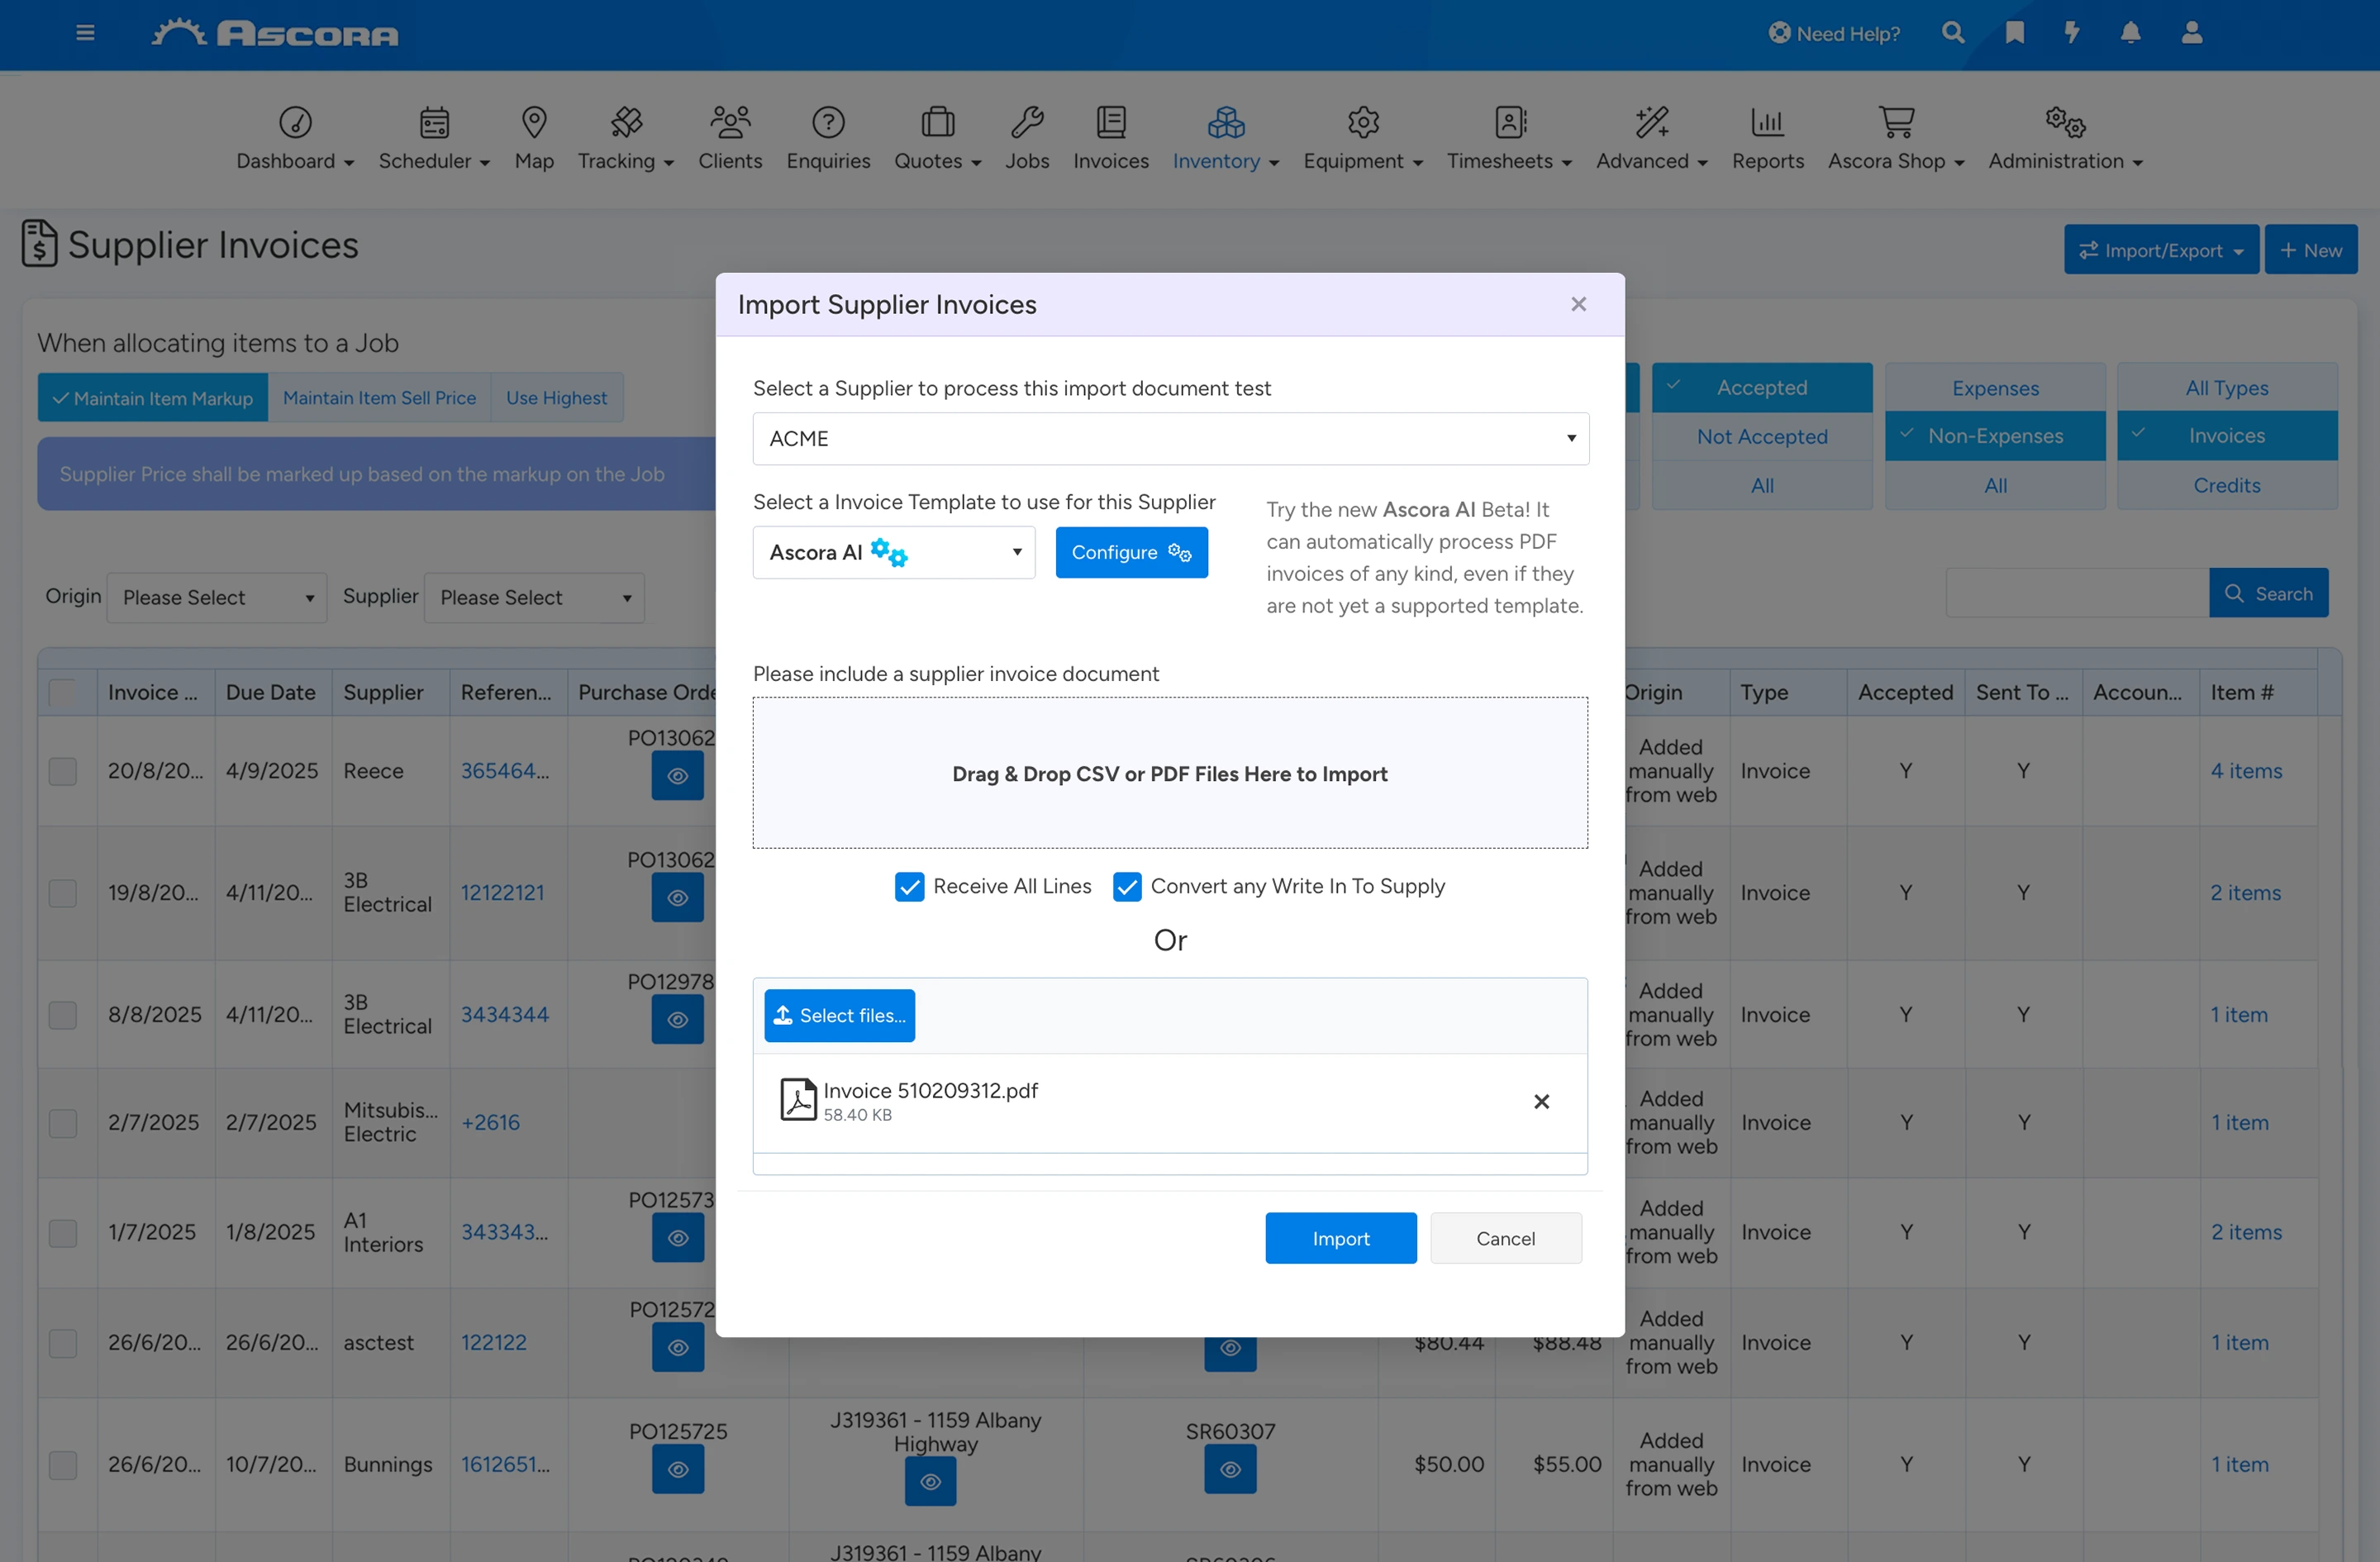
Task: Go to Reports in navigation
Action: tap(1767, 138)
